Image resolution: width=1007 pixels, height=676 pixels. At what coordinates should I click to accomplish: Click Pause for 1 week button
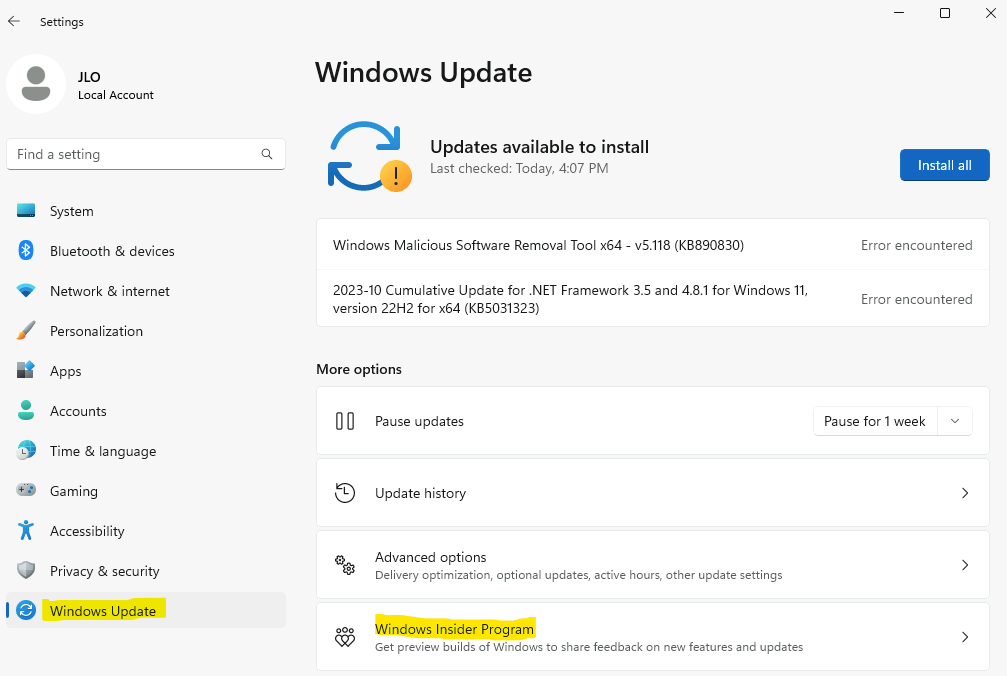[875, 421]
